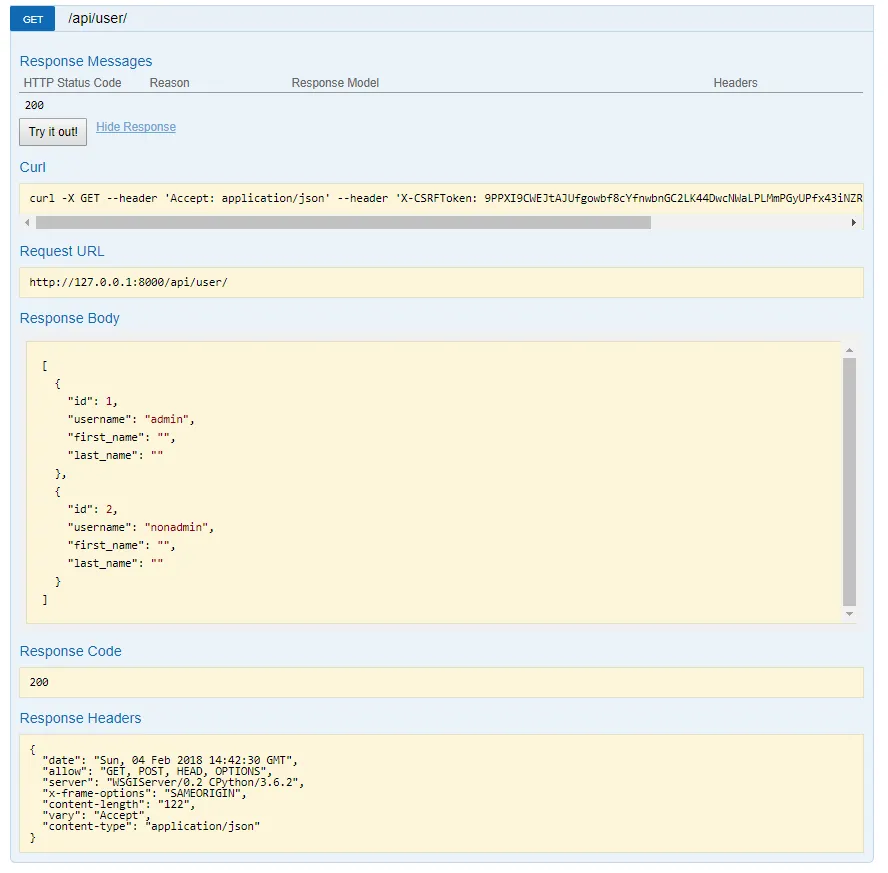Viewport: 888px width, 873px height.
Task: Click the GET method badge
Action: pos(32,19)
